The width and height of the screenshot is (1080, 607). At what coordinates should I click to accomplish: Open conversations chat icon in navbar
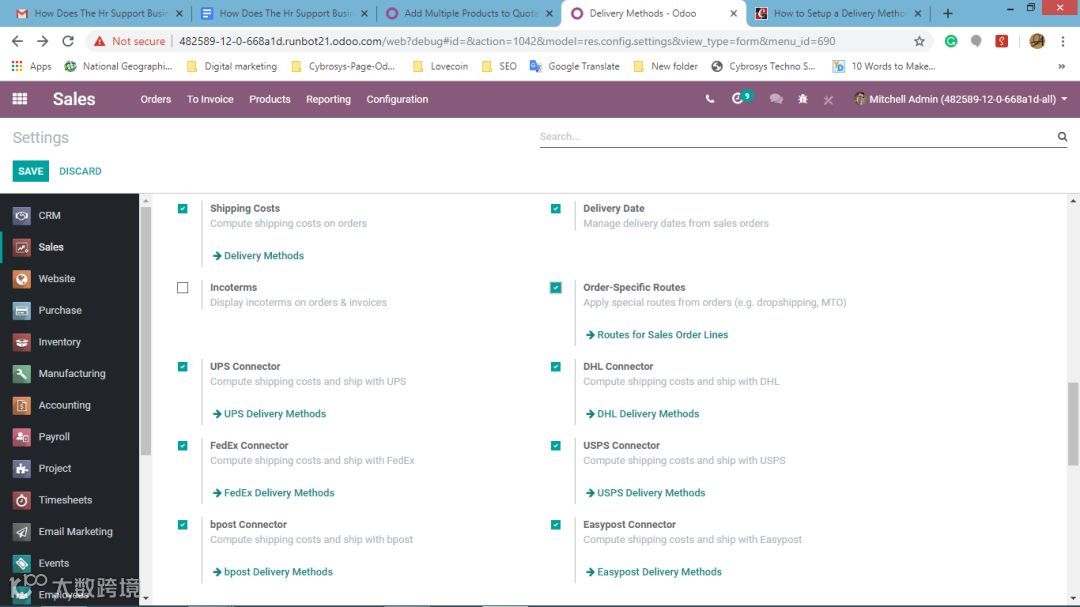(776, 99)
